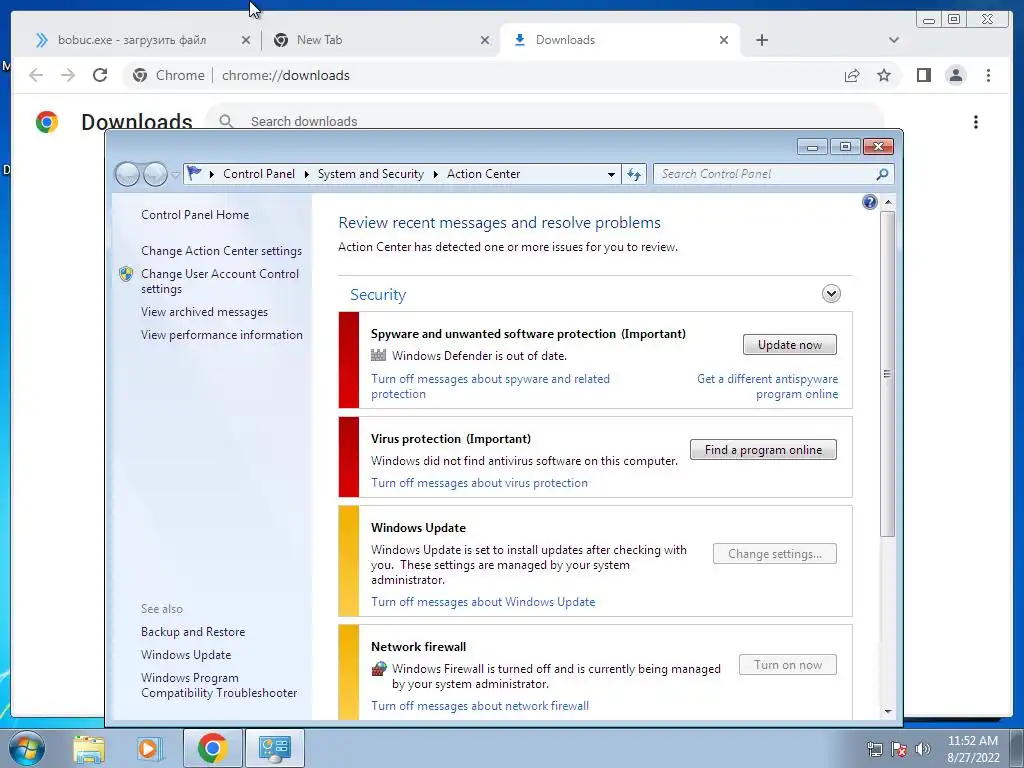Click the Control Panel back arrow button
Viewport: 1024px width, 768px height.
pyautogui.click(x=128, y=174)
